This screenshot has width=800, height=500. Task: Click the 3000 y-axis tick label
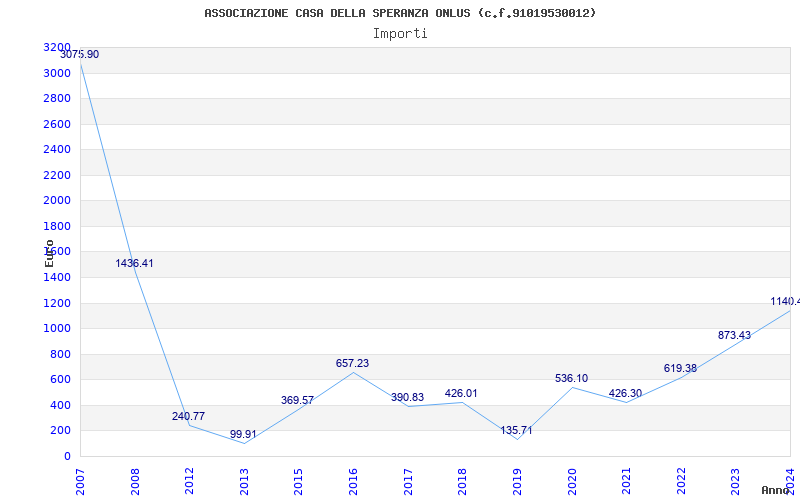click(57, 73)
